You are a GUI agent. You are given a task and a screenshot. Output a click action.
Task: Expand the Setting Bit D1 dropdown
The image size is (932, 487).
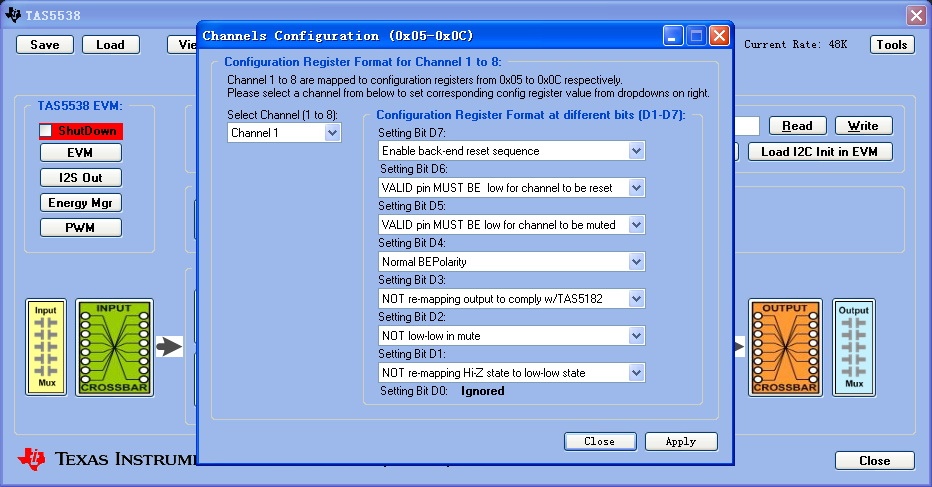(636, 373)
